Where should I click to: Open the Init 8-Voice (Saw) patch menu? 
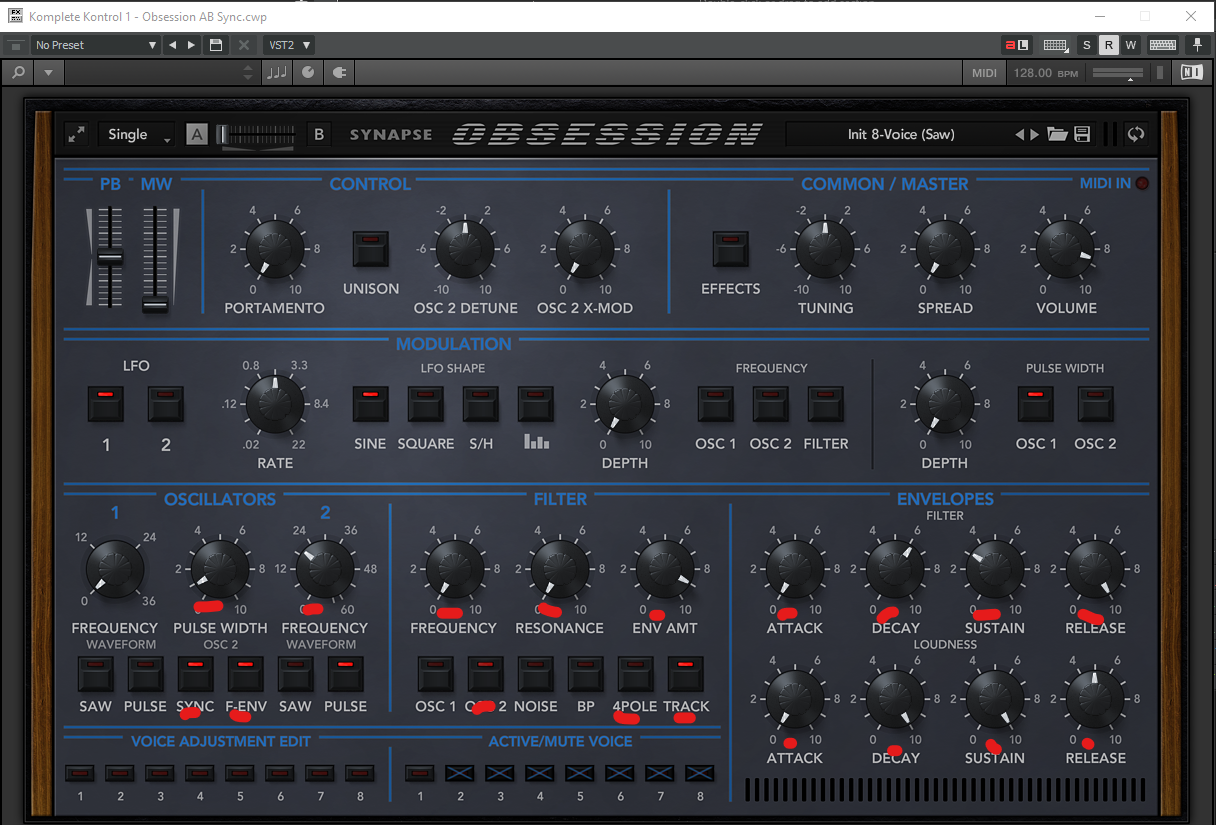click(x=900, y=135)
